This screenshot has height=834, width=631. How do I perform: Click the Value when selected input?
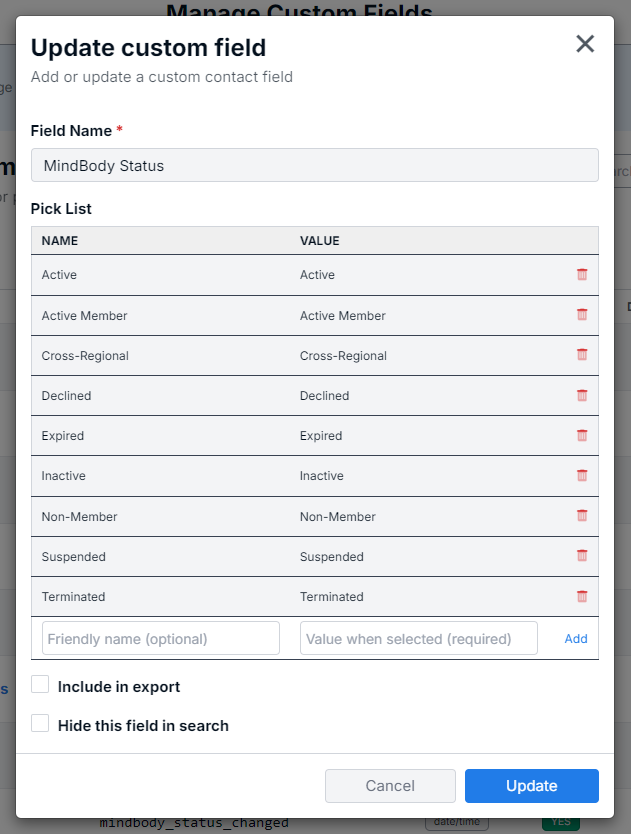(x=418, y=639)
